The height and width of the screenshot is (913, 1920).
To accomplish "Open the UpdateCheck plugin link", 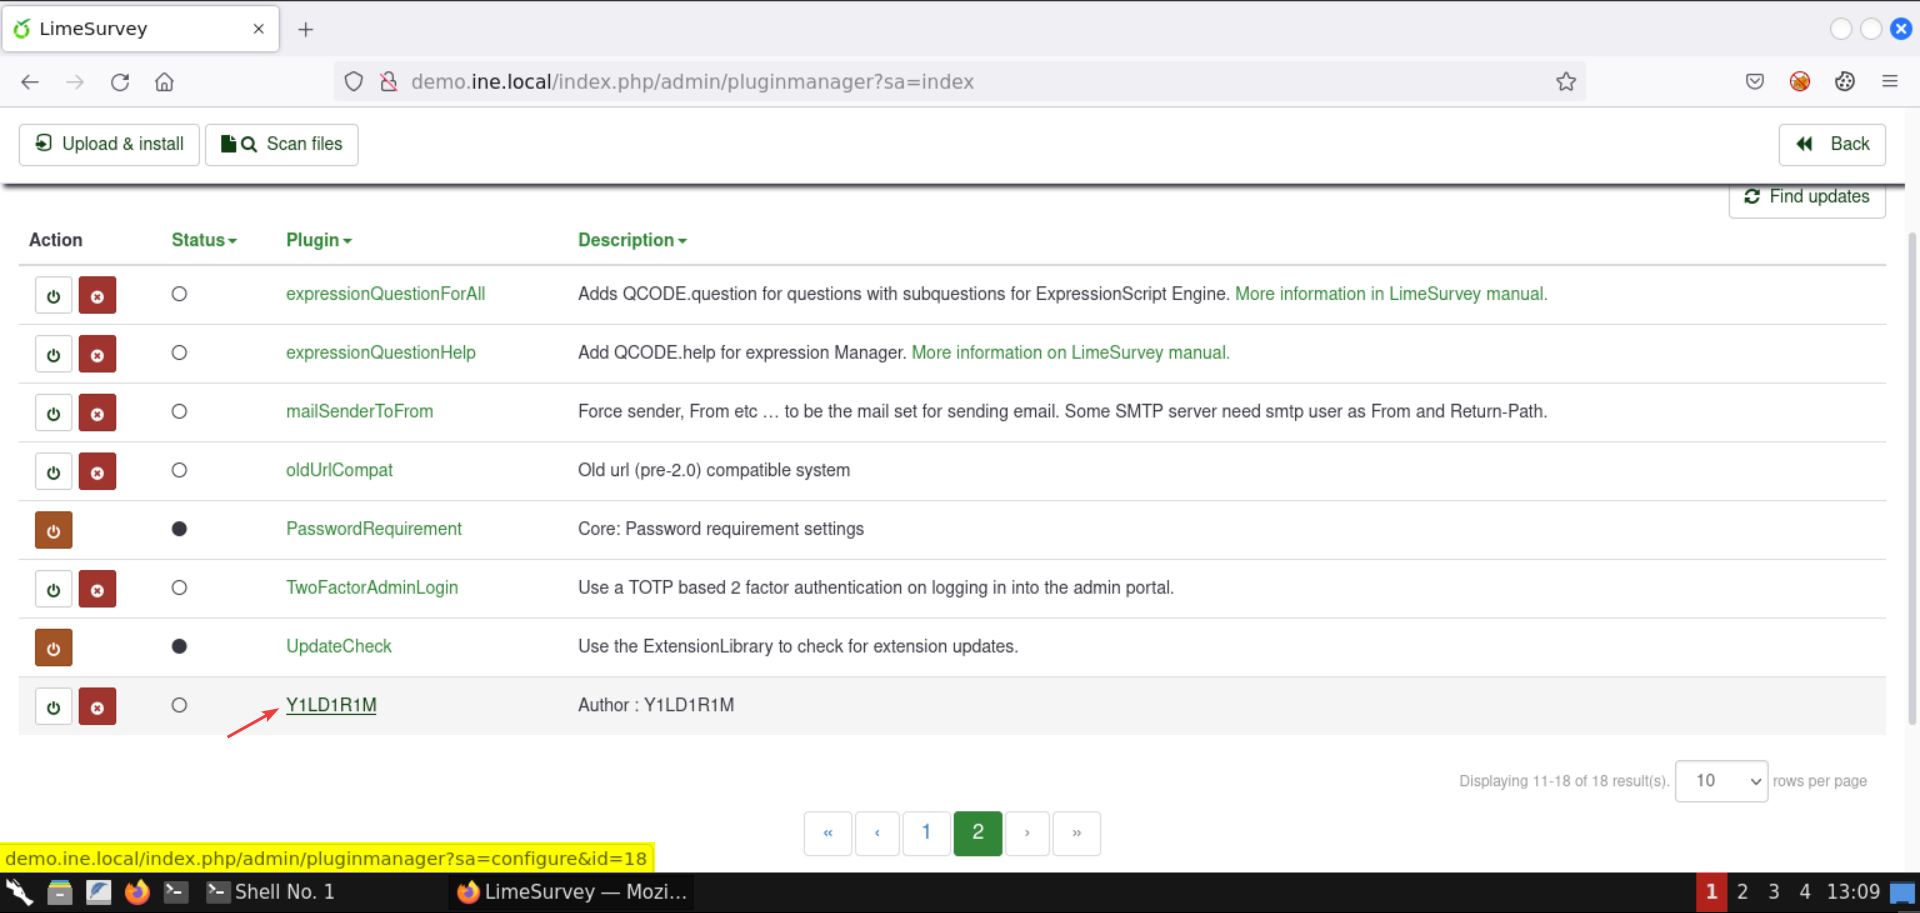I will click(339, 646).
